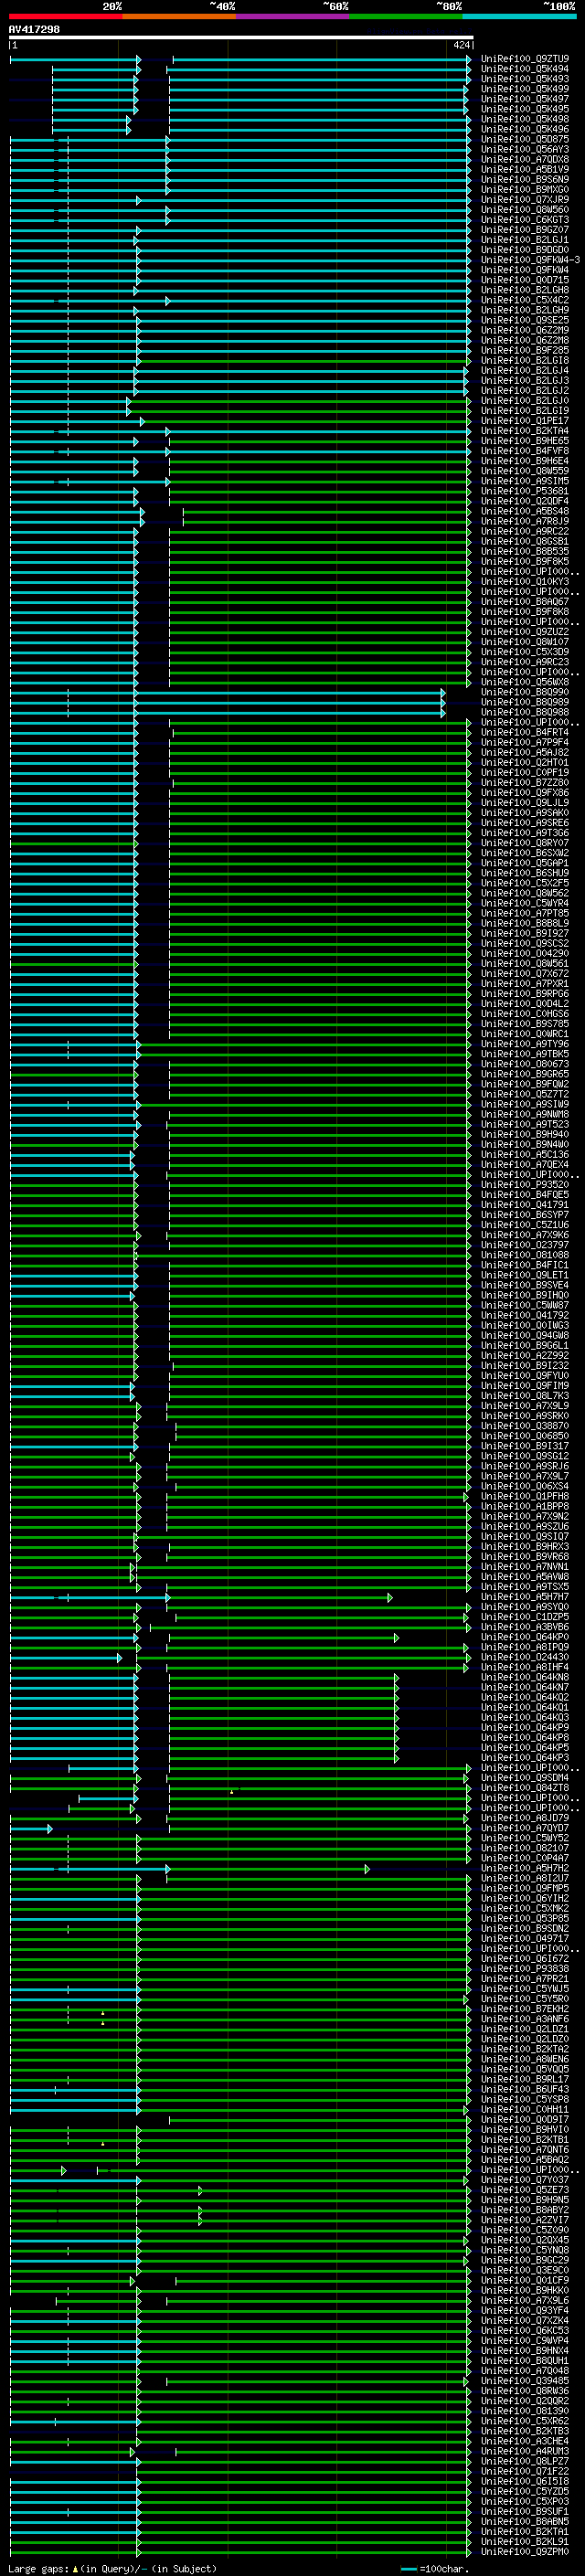Select label UniRef100_Q2LDZ1
This screenshot has width=585, height=2576.
(x=525, y=2029)
